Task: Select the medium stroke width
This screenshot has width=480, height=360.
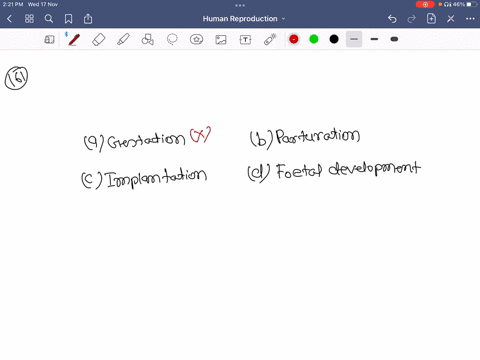Action: click(x=374, y=39)
